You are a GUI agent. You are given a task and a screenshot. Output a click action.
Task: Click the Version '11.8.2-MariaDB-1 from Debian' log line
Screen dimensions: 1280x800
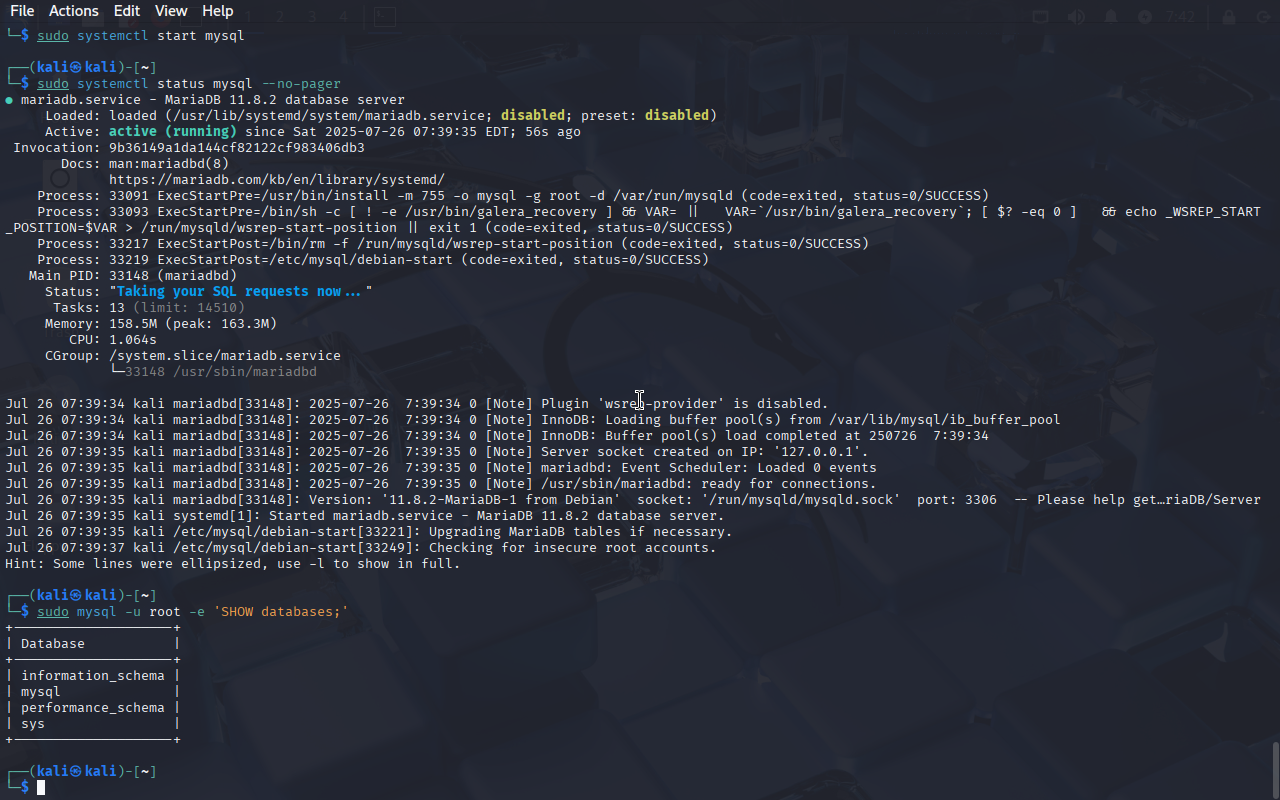point(633,500)
